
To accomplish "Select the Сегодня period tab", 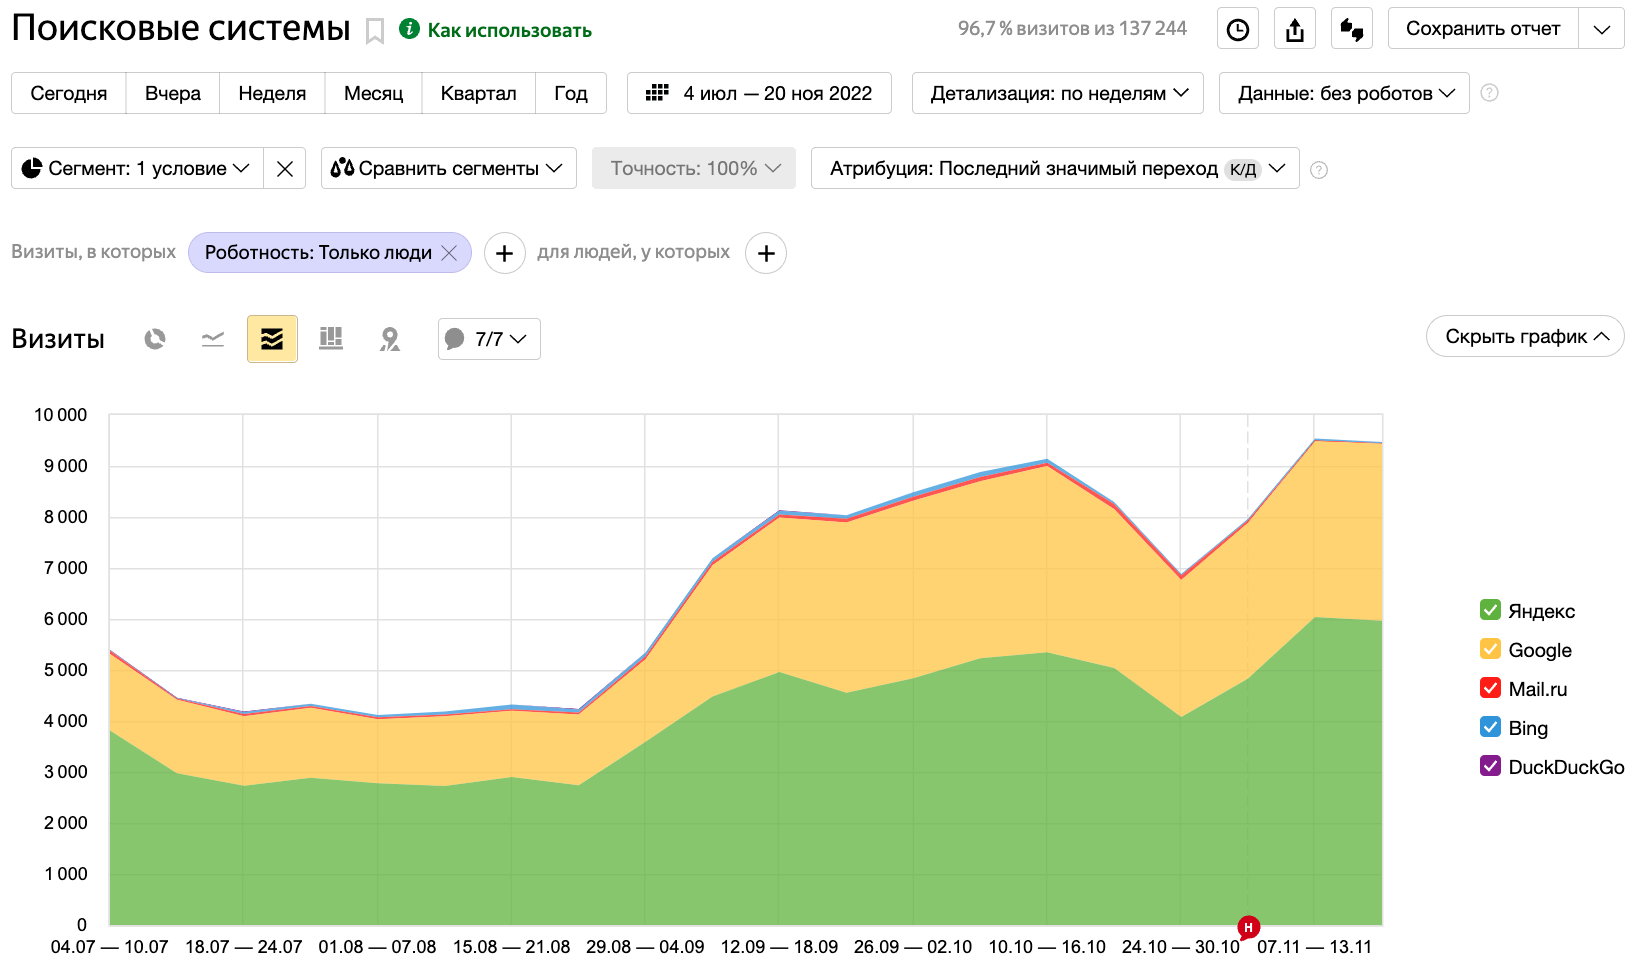I will click(x=69, y=93).
